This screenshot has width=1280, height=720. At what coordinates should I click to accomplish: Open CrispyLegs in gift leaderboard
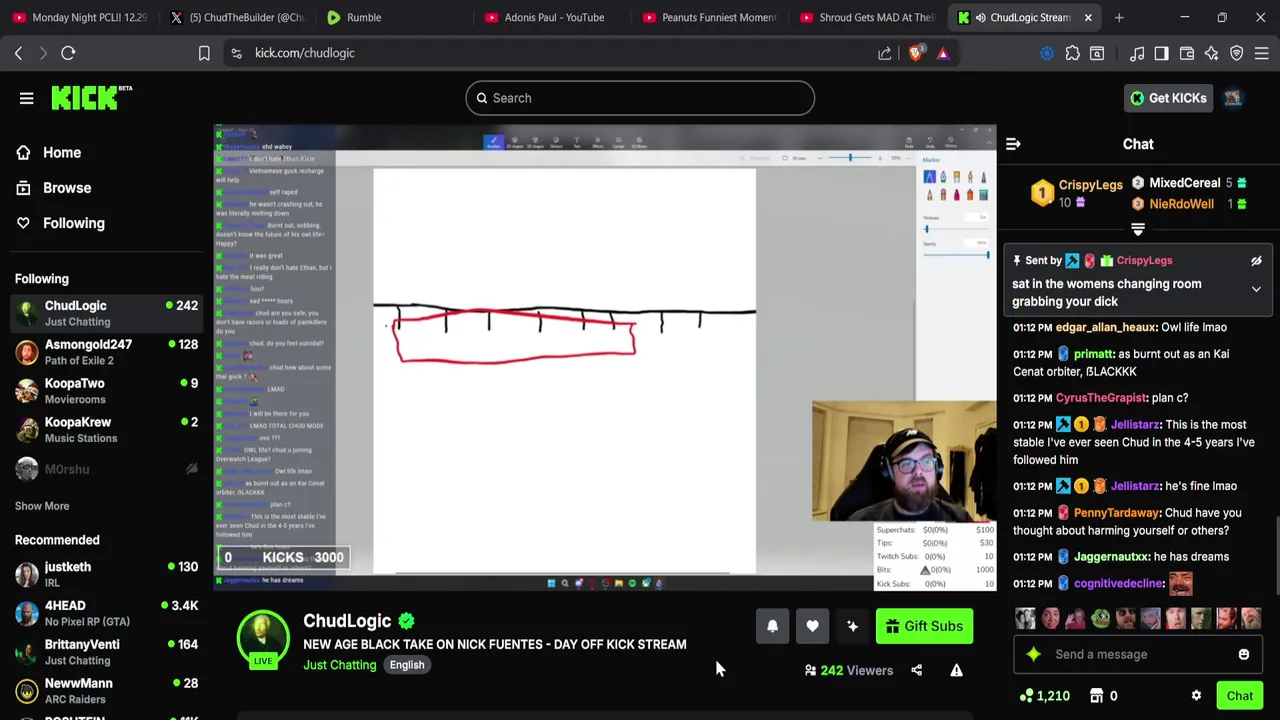[x=1090, y=185]
